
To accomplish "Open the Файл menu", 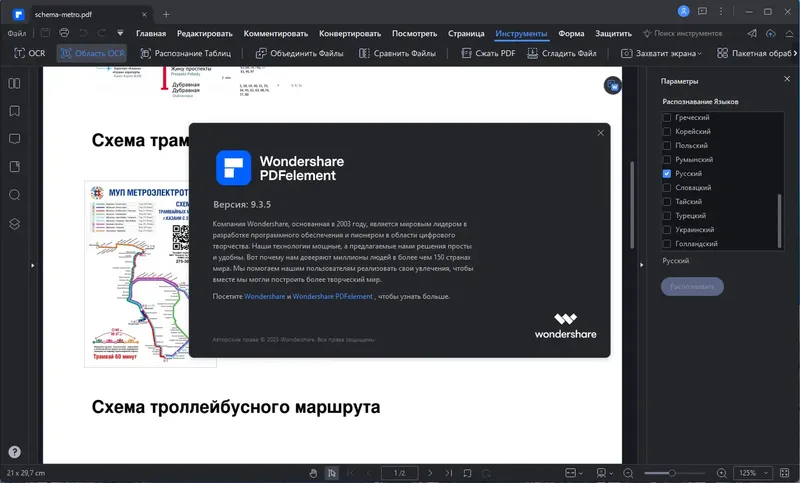I will pos(17,34).
